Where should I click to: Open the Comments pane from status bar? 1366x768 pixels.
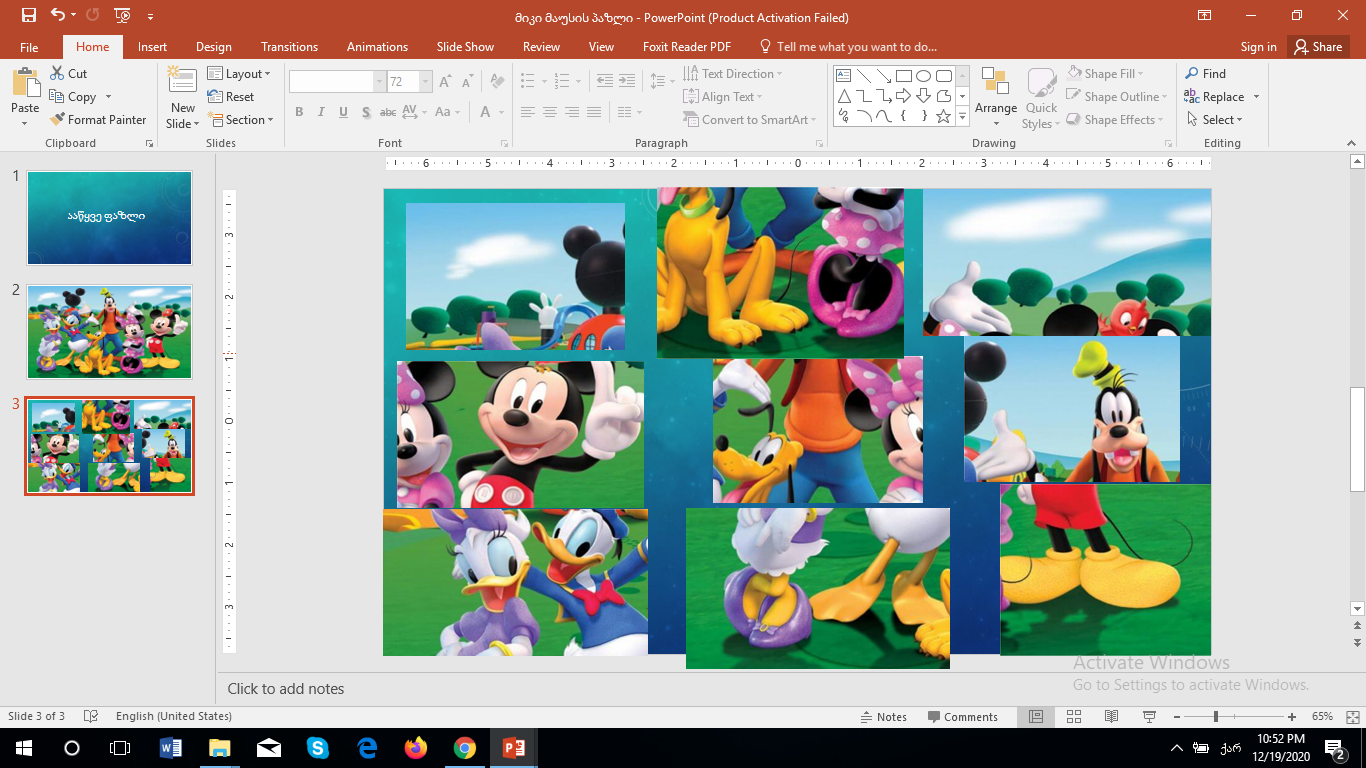[x=962, y=717]
